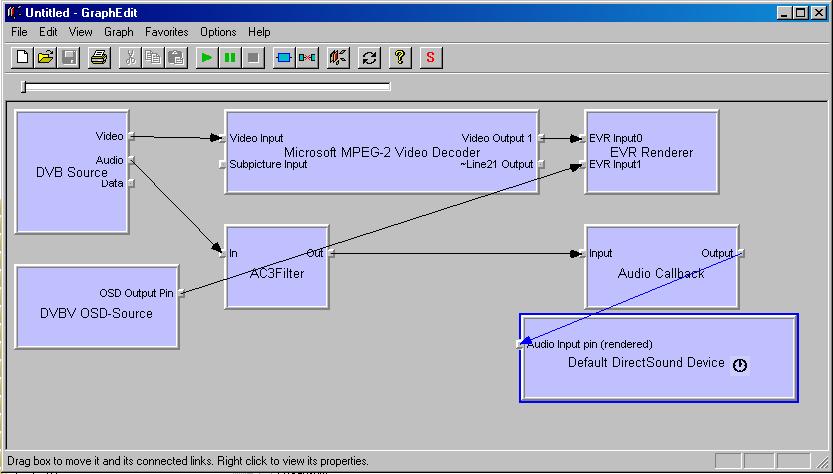Click the decoder's Video Input pin
Image resolution: width=833 pixels, height=474 pixels.
coord(223,139)
